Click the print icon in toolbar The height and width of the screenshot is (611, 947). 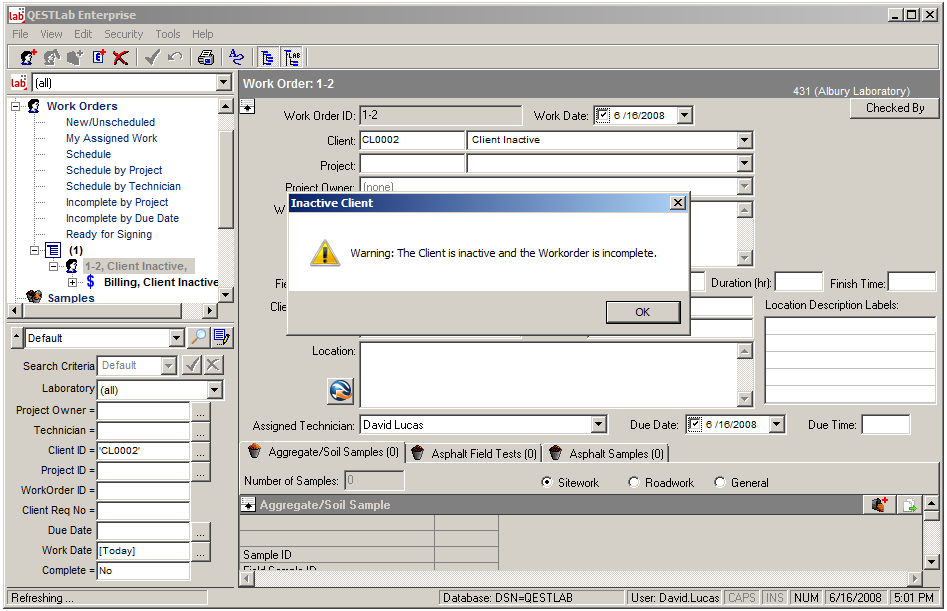click(x=205, y=58)
